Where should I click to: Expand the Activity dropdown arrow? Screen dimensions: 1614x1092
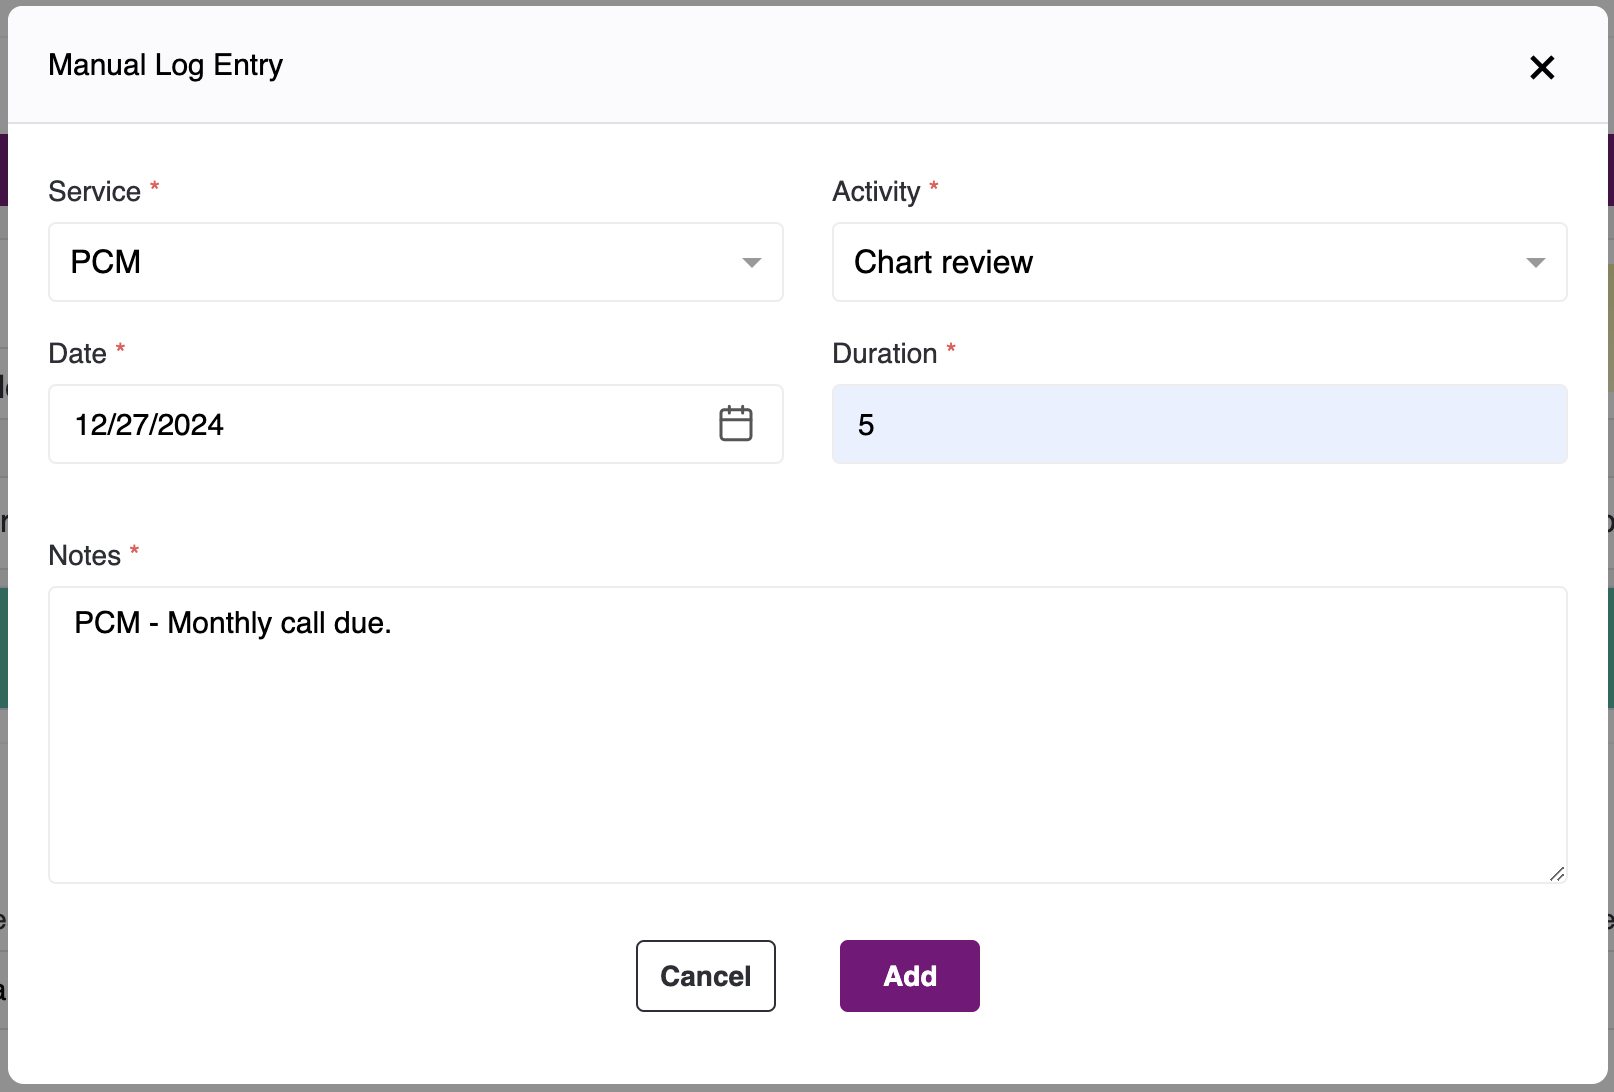[1536, 262]
